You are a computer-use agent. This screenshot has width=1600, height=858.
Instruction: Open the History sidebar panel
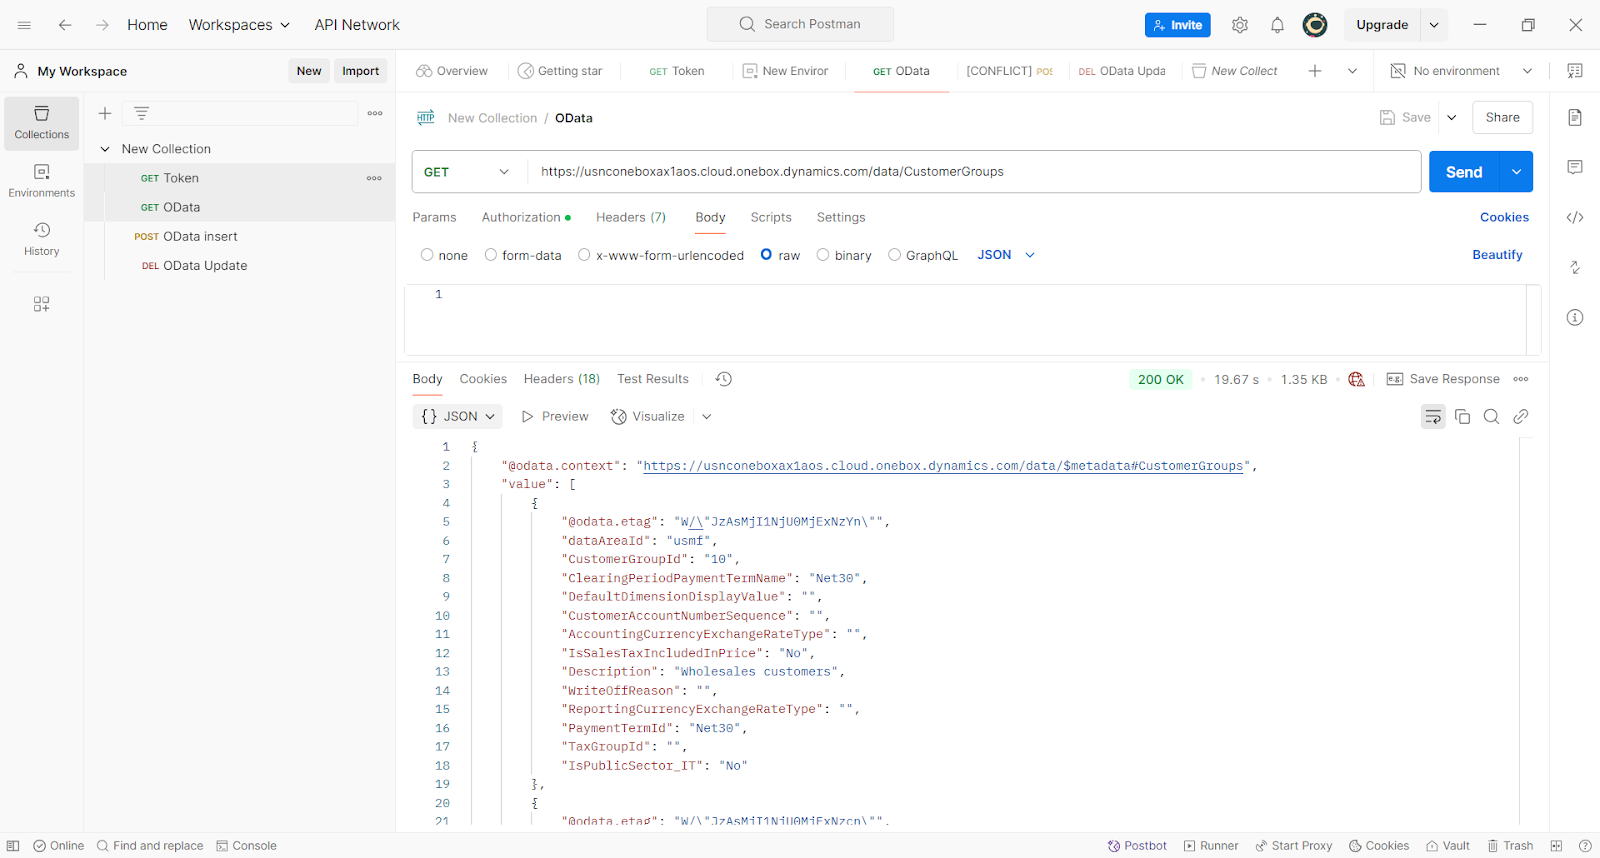(42, 239)
